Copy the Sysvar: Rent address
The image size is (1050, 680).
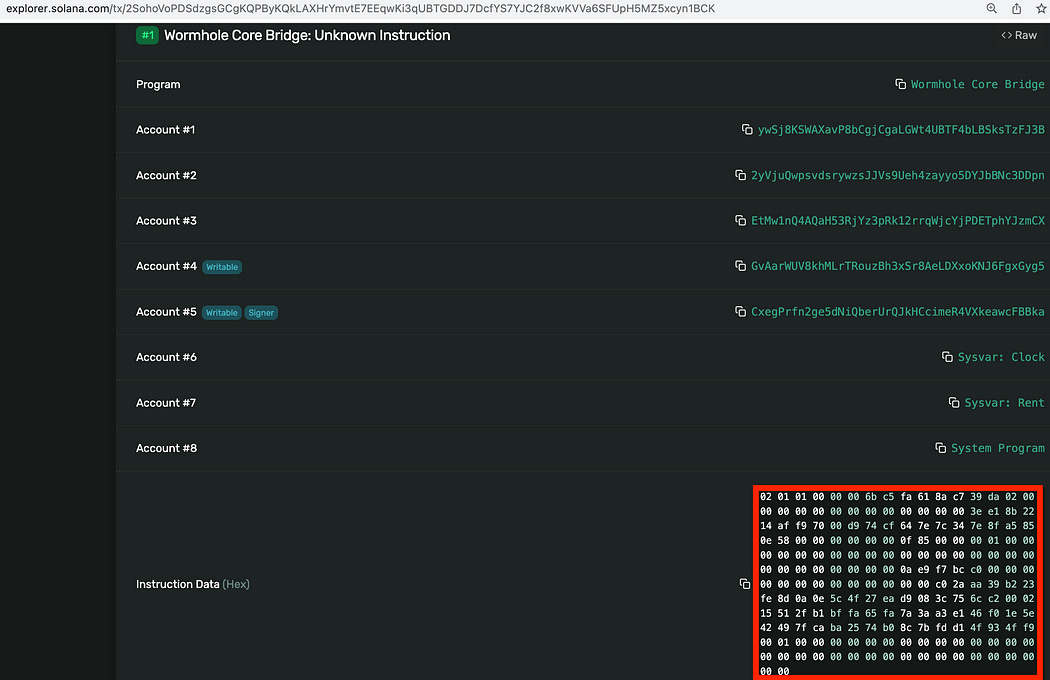coord(954,403)
